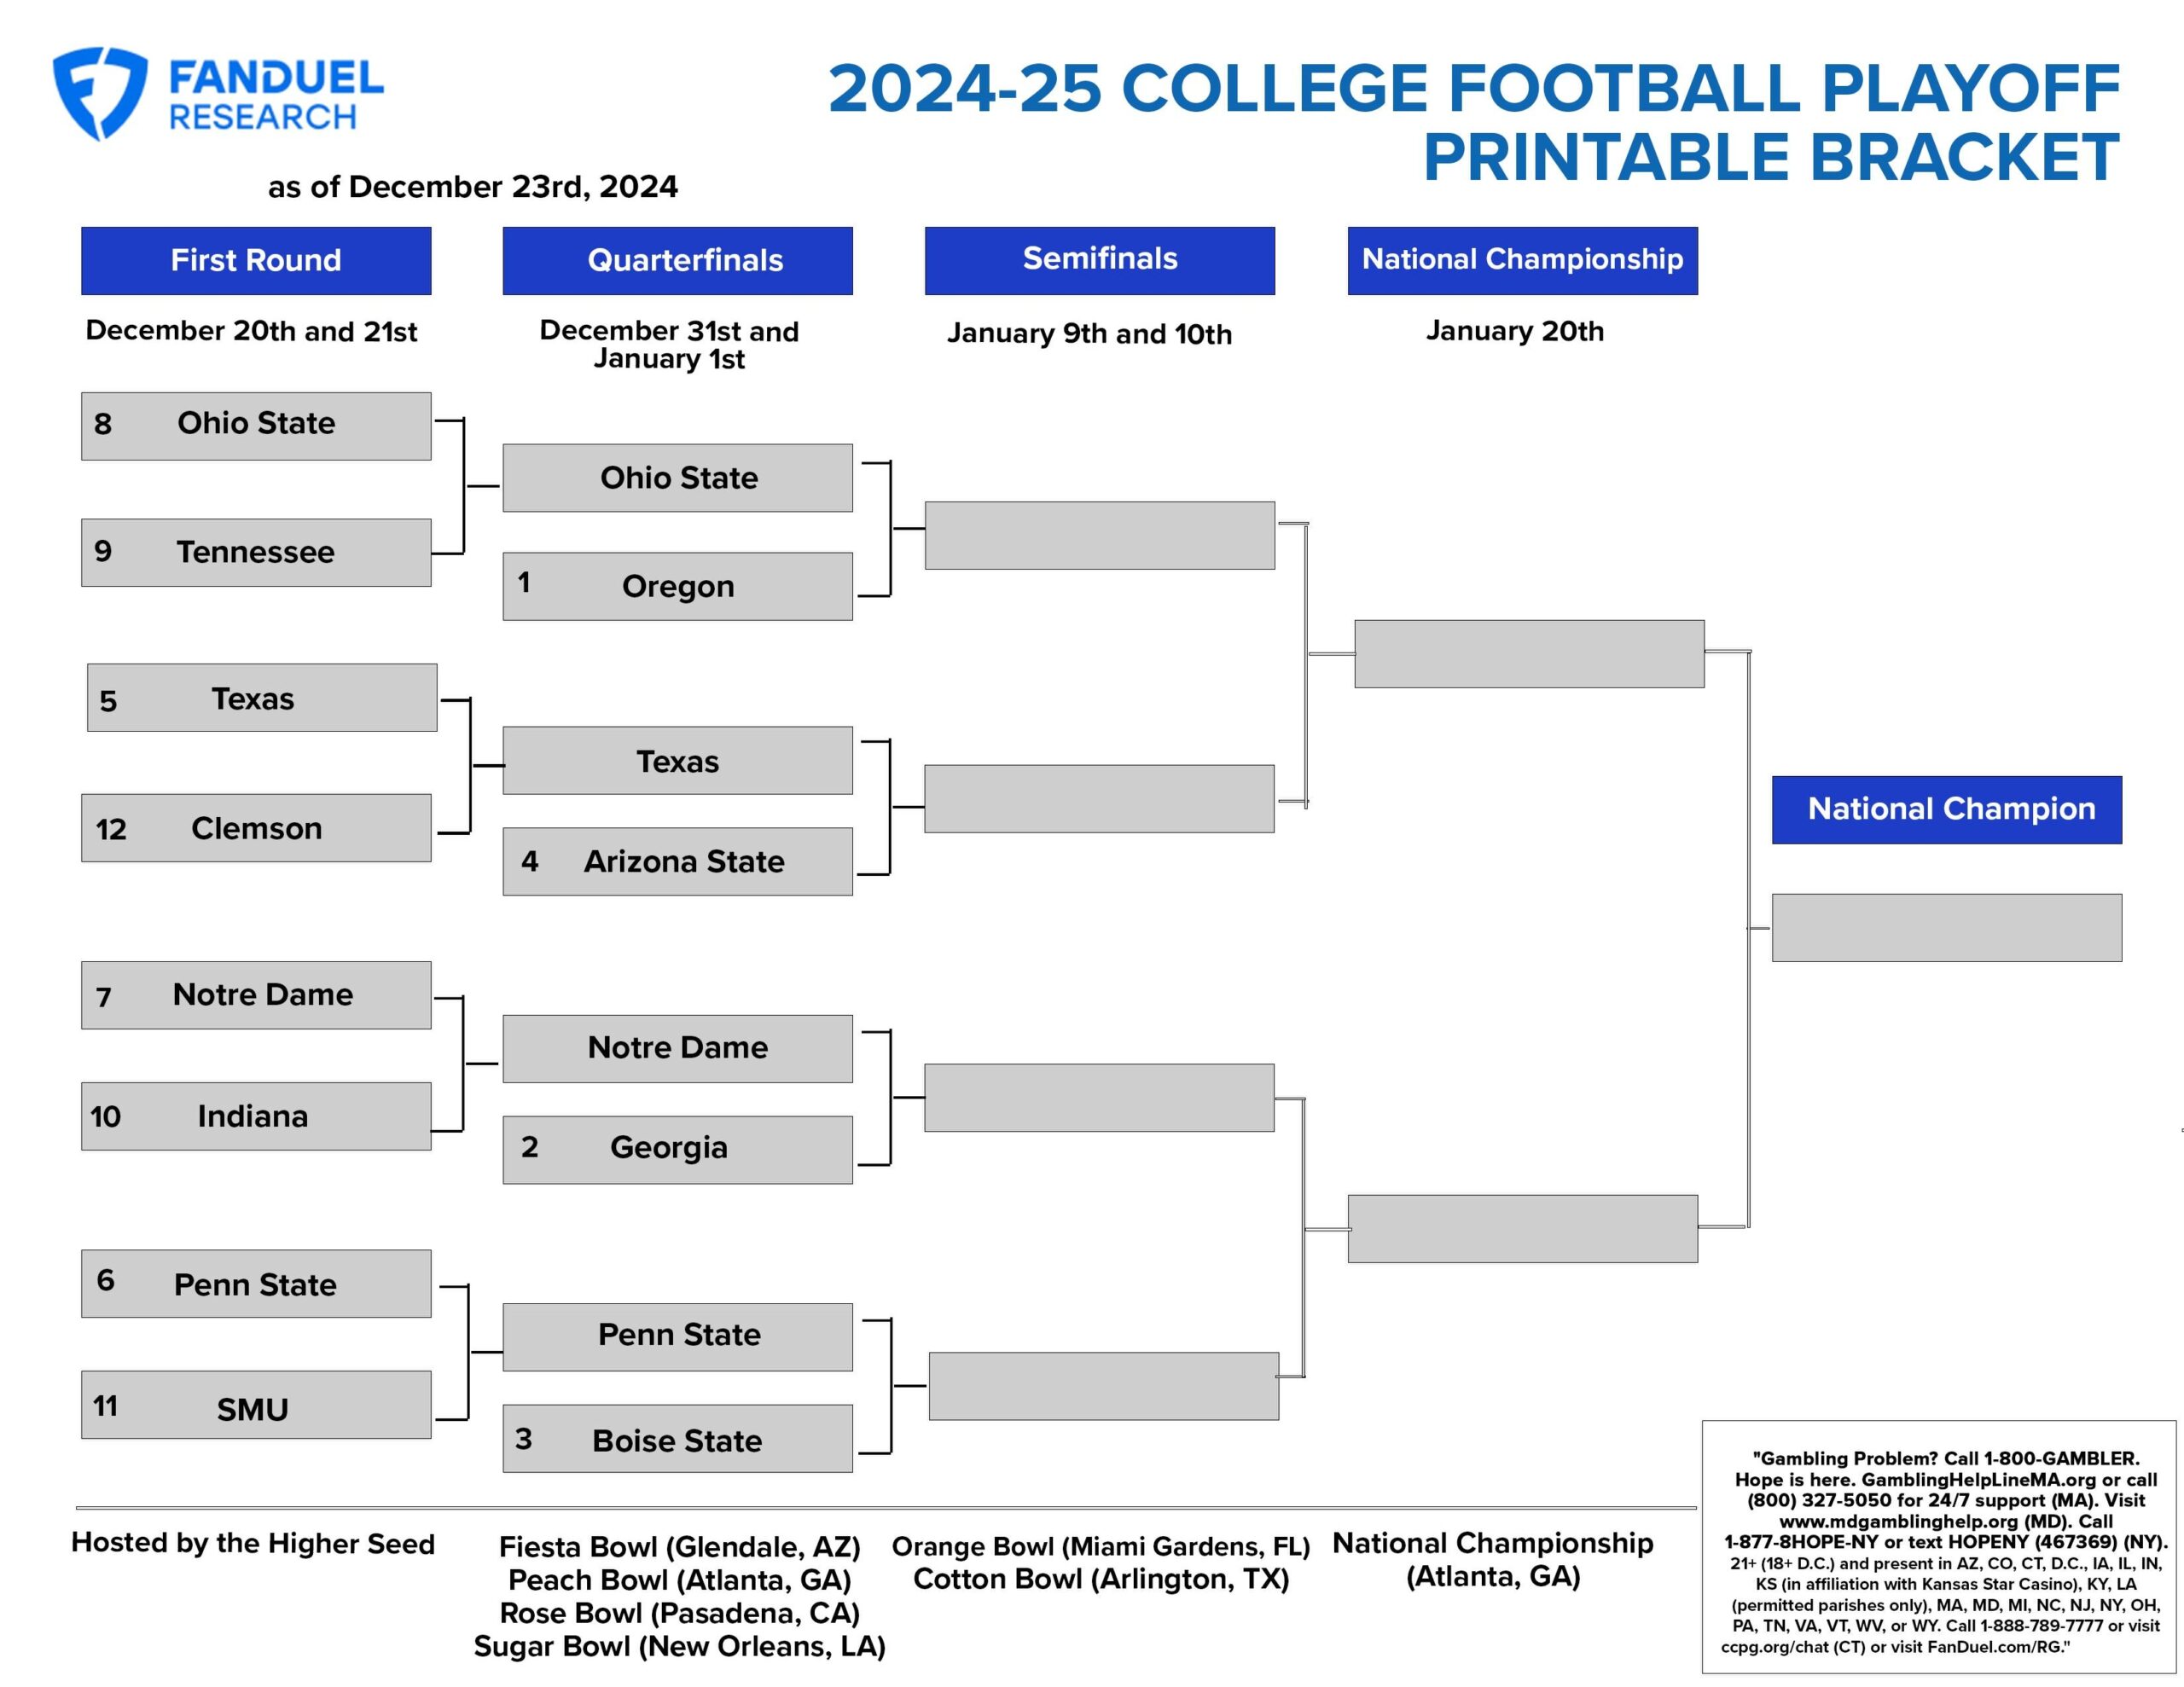Screen dimensions: 2184x1687
Task: Click the quarterfinal Penn State box
Action: pos(677,1336)
